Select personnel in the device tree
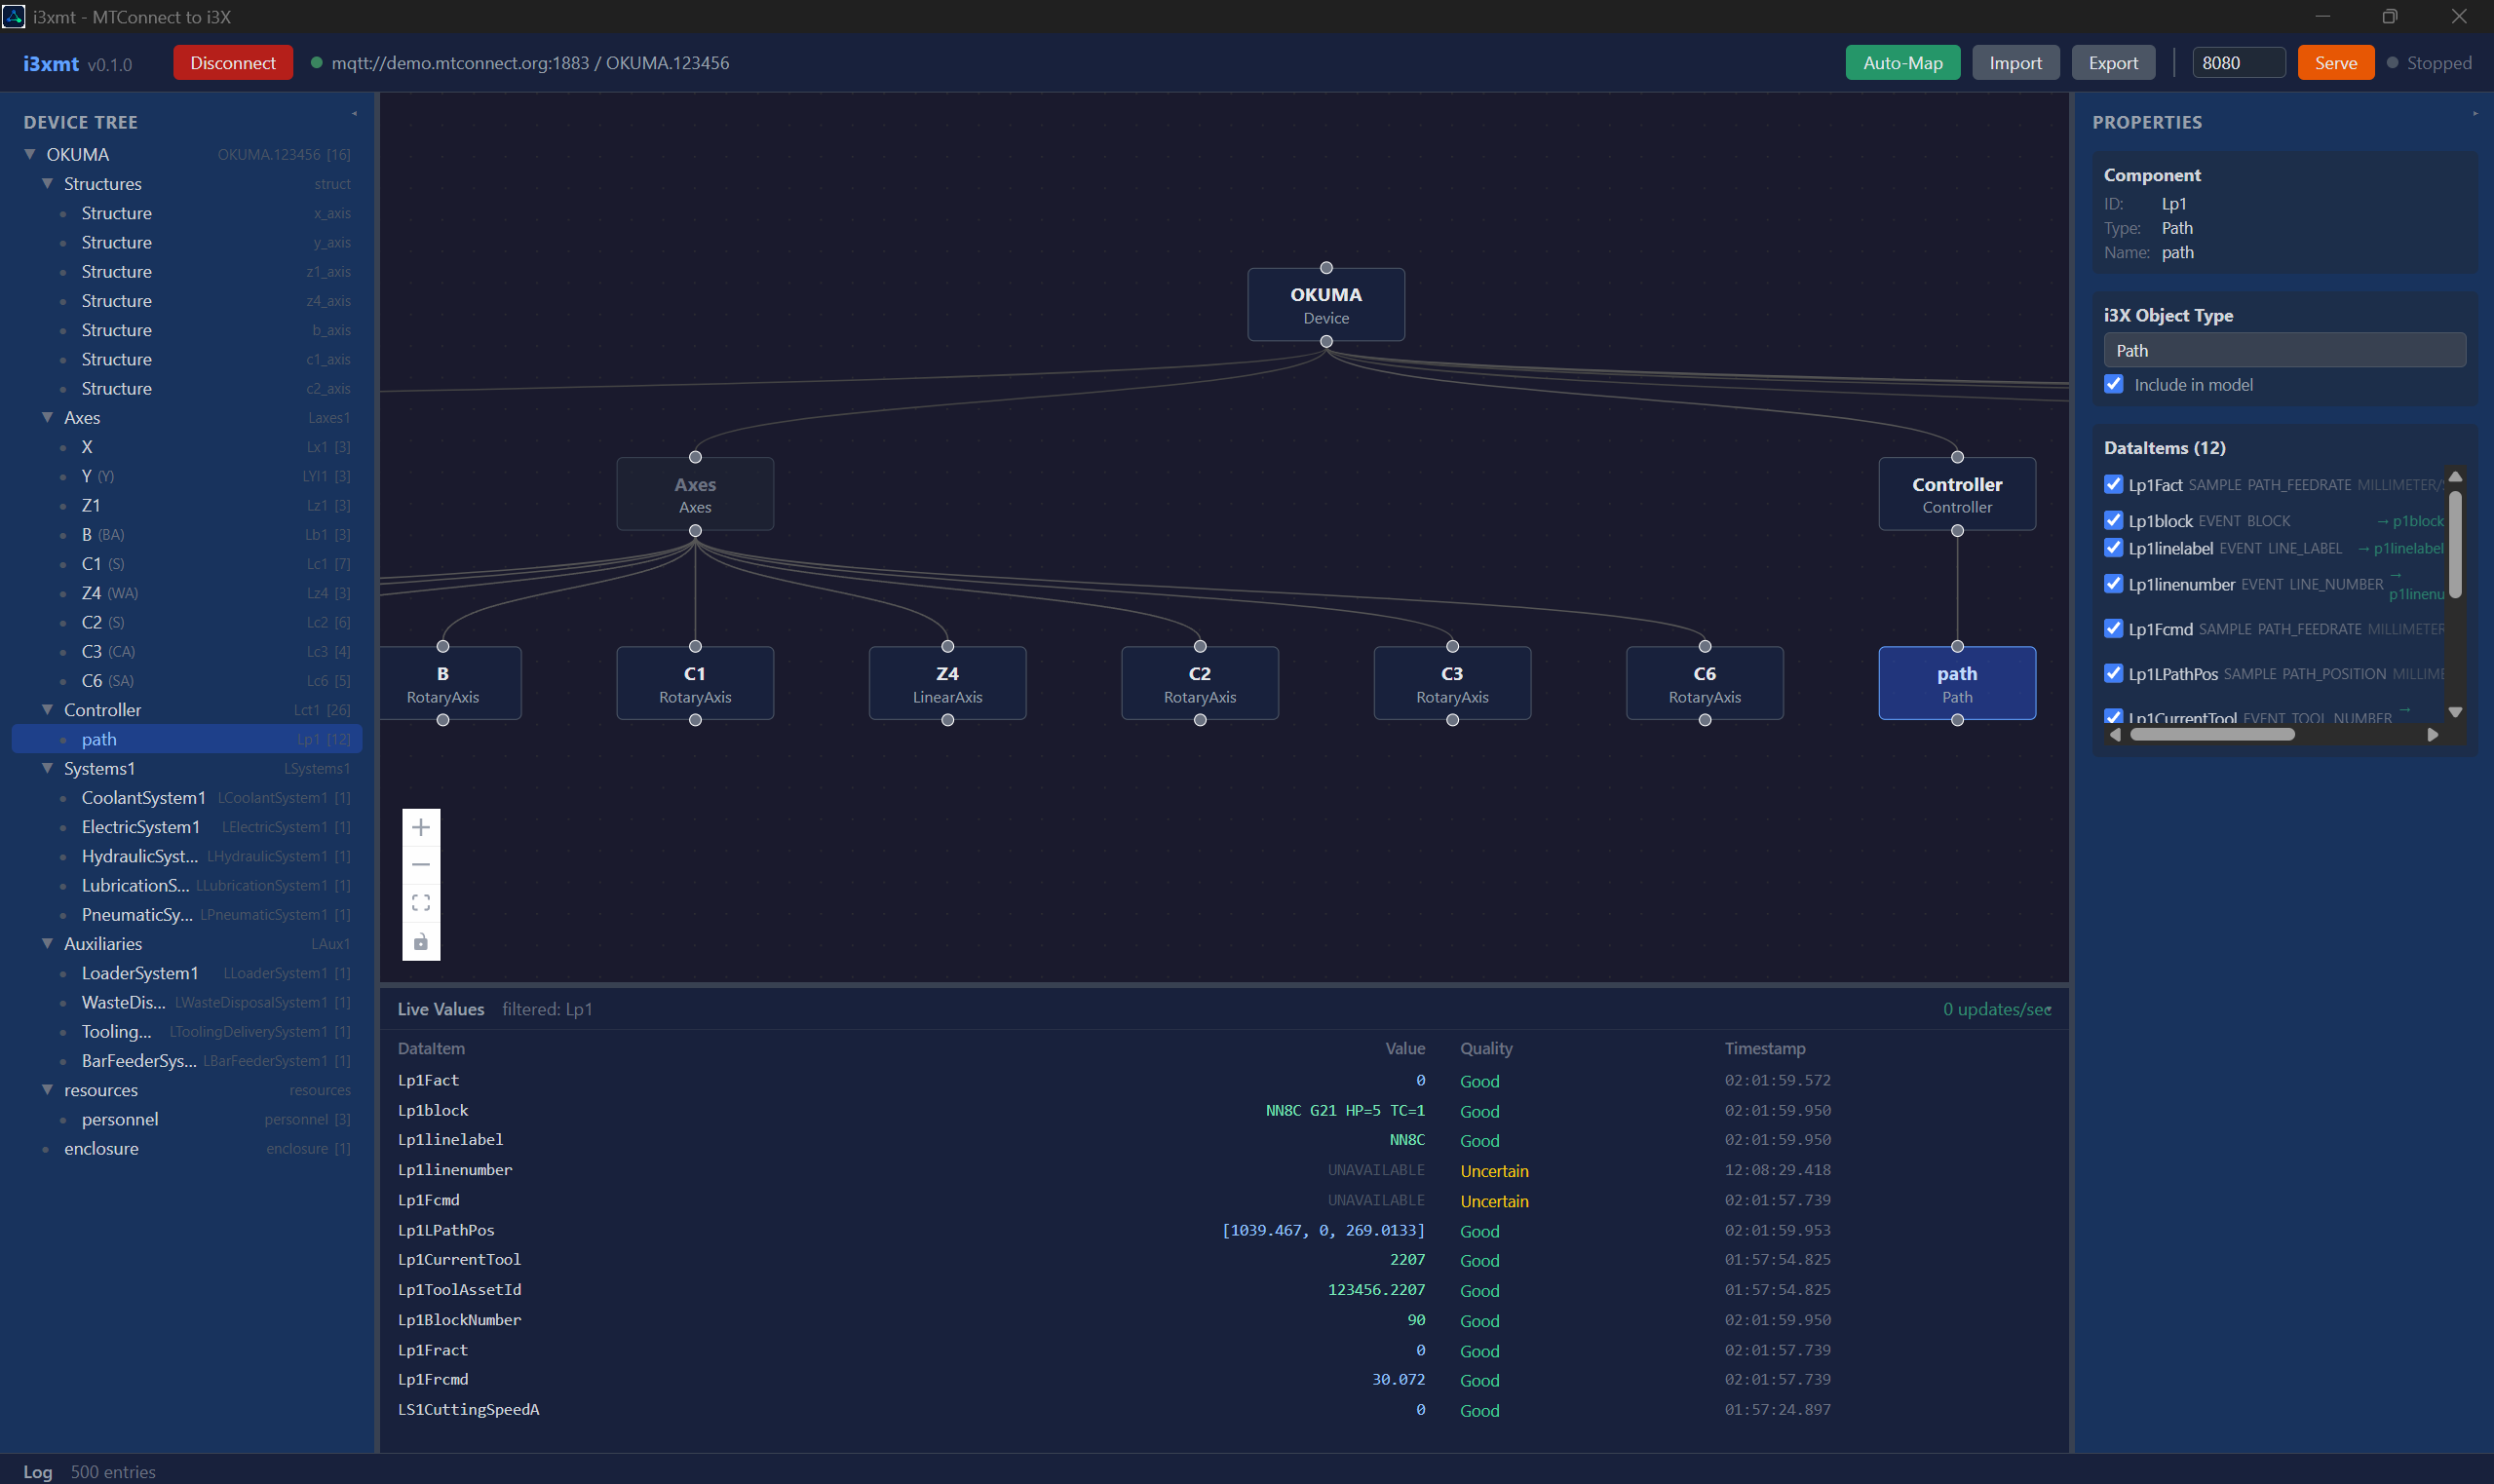The width and height of the screenshot is (2494, 1484). [x=120, y=1119]
